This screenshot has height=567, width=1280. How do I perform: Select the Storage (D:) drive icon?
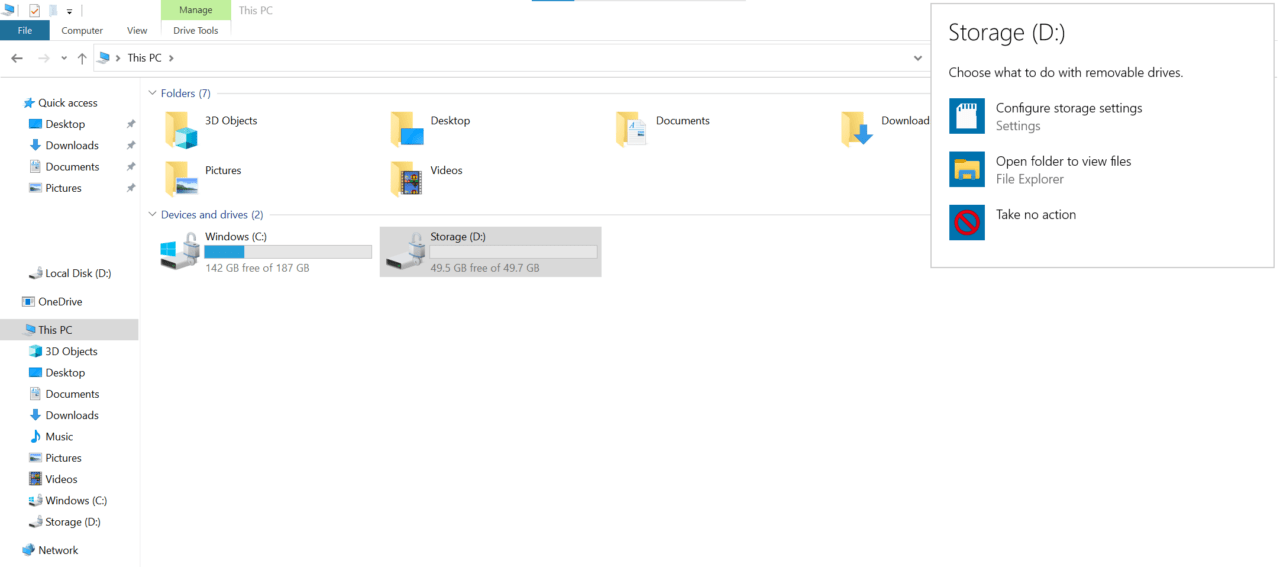[x=407, y=252]
